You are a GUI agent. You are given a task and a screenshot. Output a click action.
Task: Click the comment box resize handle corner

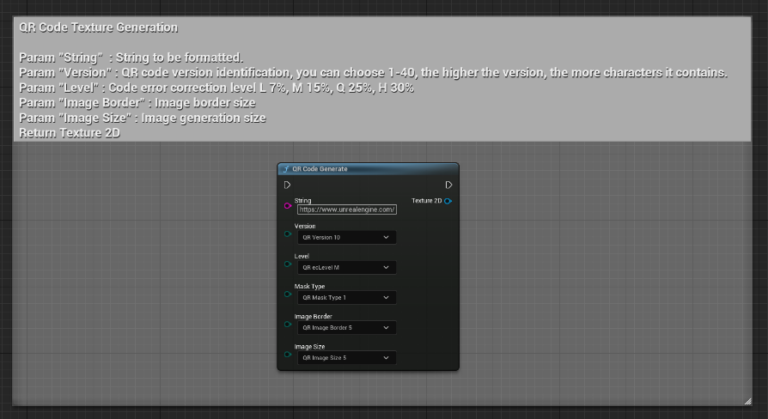click(747, 401)
